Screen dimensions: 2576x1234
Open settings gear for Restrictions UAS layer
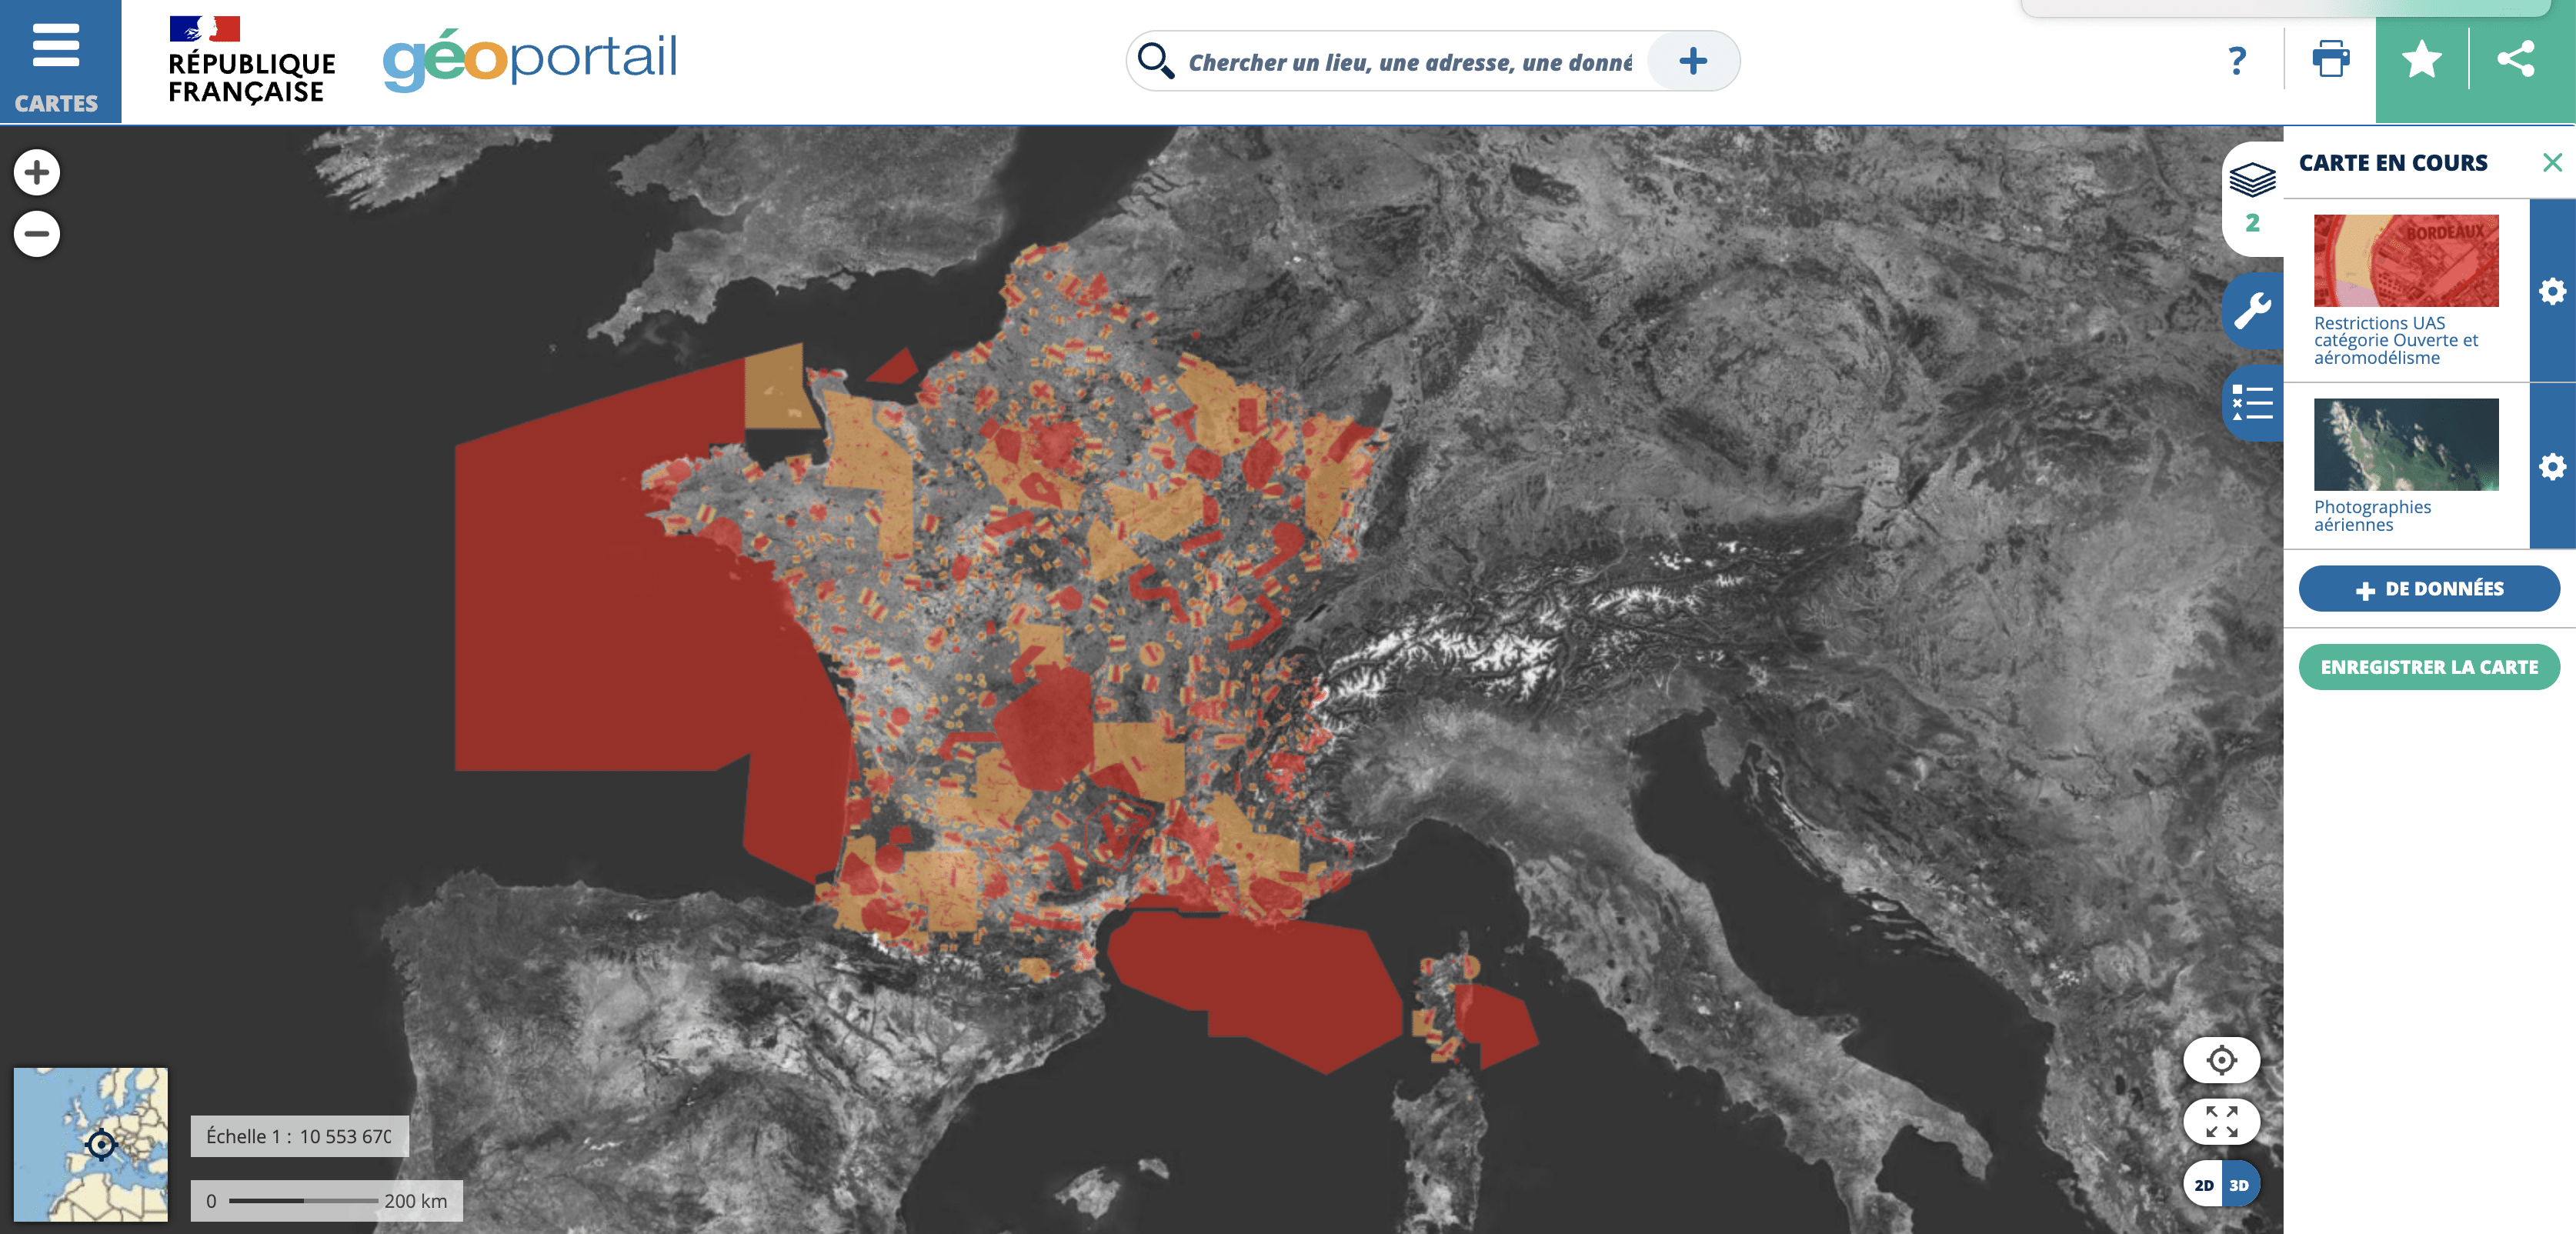point(2552,291)
